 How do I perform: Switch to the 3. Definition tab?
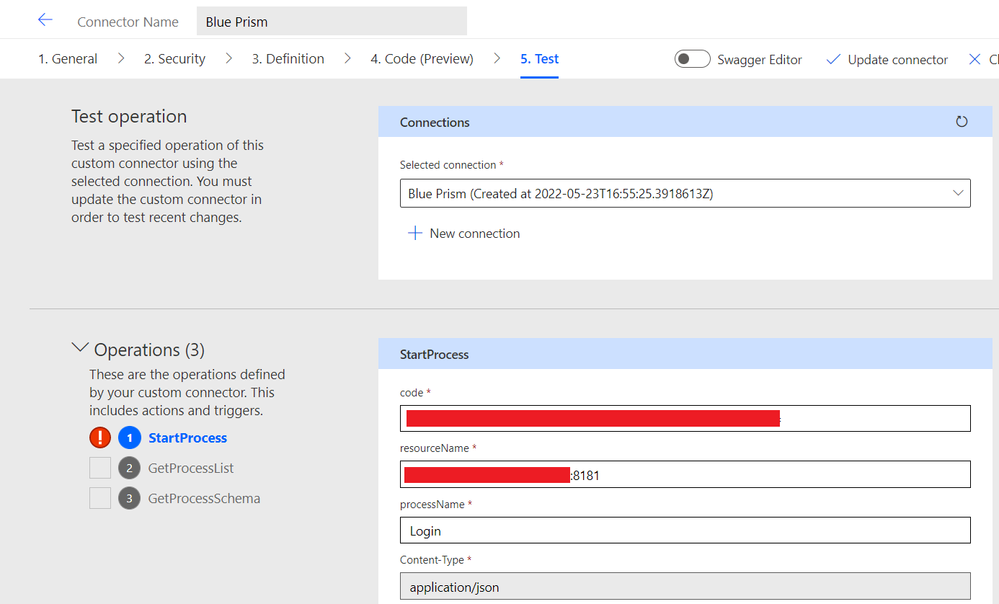287,59
